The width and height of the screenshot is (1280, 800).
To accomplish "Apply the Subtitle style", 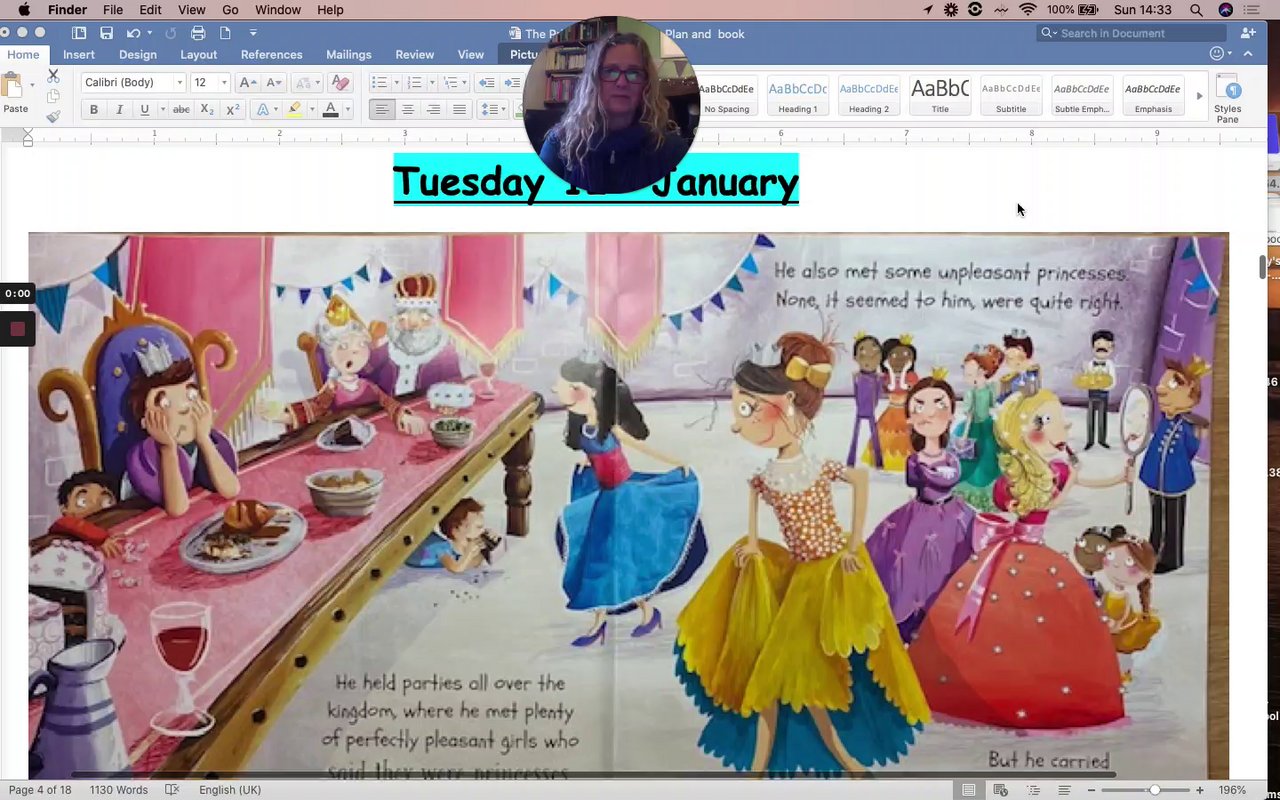I will click(1011, 96).
